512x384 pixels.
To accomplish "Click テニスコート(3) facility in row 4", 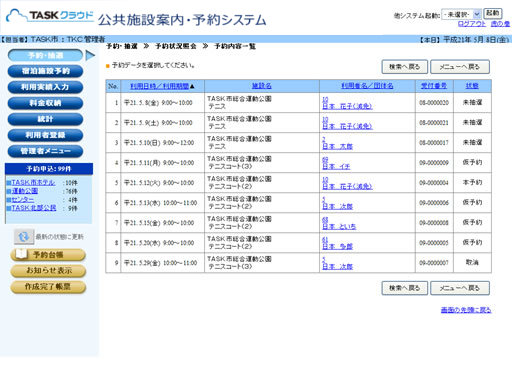I will [x=230, y=166].
